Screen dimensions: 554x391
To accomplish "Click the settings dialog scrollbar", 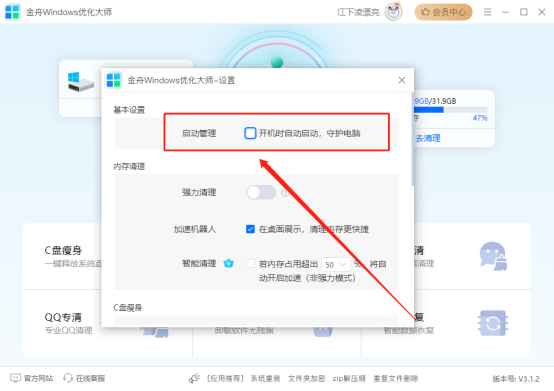I will click(412, 139).
